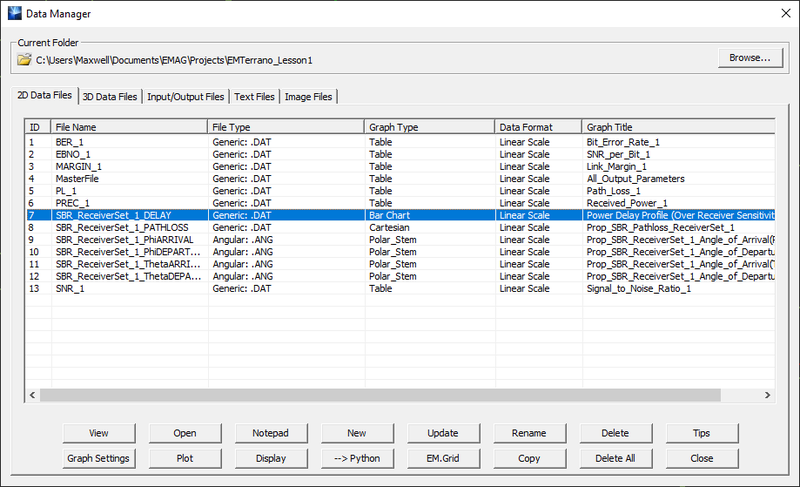Open the Input/Output Files tab

pos(186,96)
